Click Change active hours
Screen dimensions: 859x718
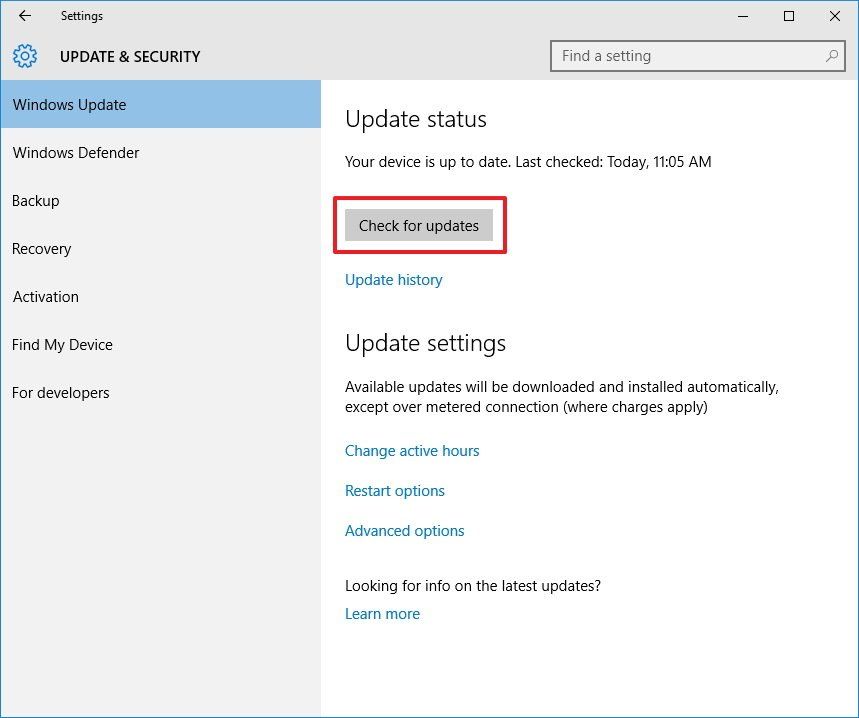[x=412, y=450]
